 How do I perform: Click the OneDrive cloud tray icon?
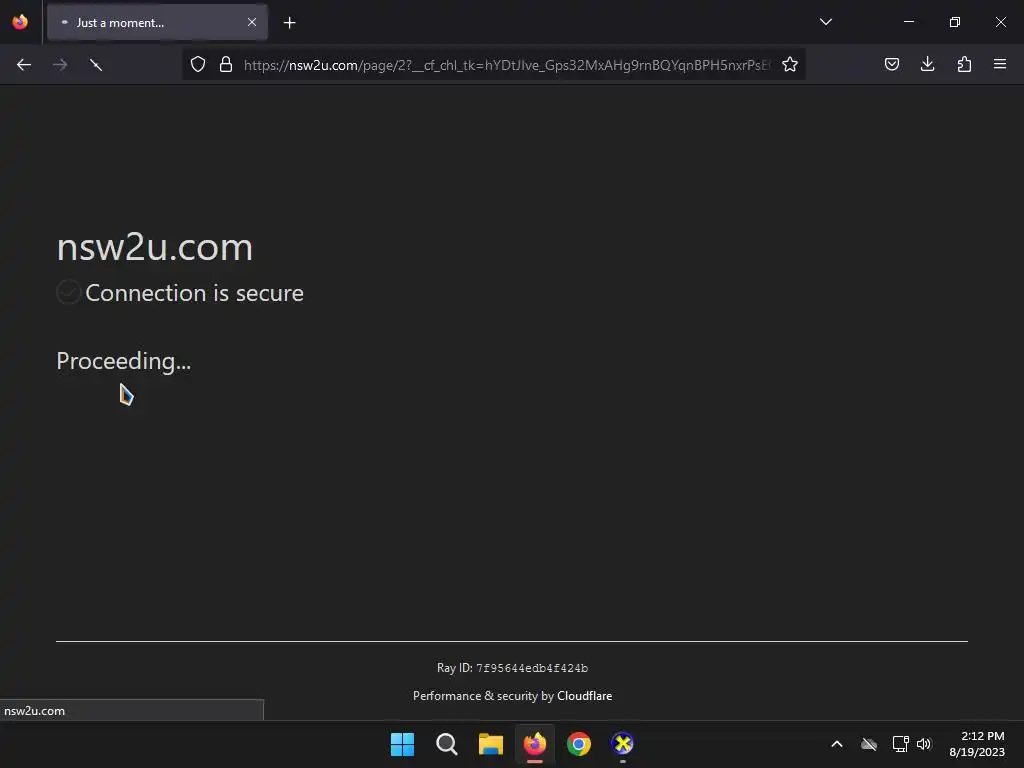point(869,744)
